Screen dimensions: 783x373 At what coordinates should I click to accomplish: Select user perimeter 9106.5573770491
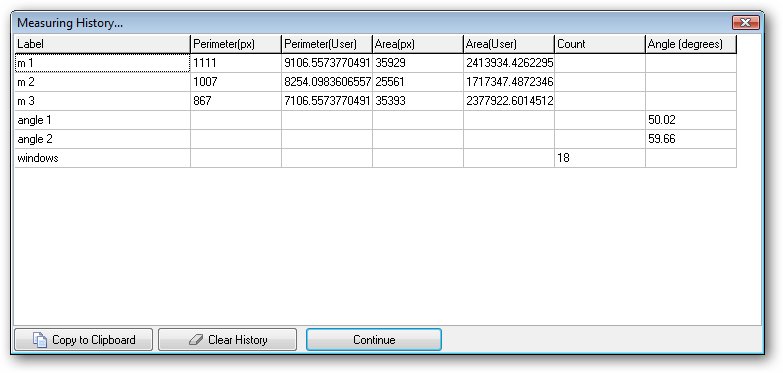(327, 63)
